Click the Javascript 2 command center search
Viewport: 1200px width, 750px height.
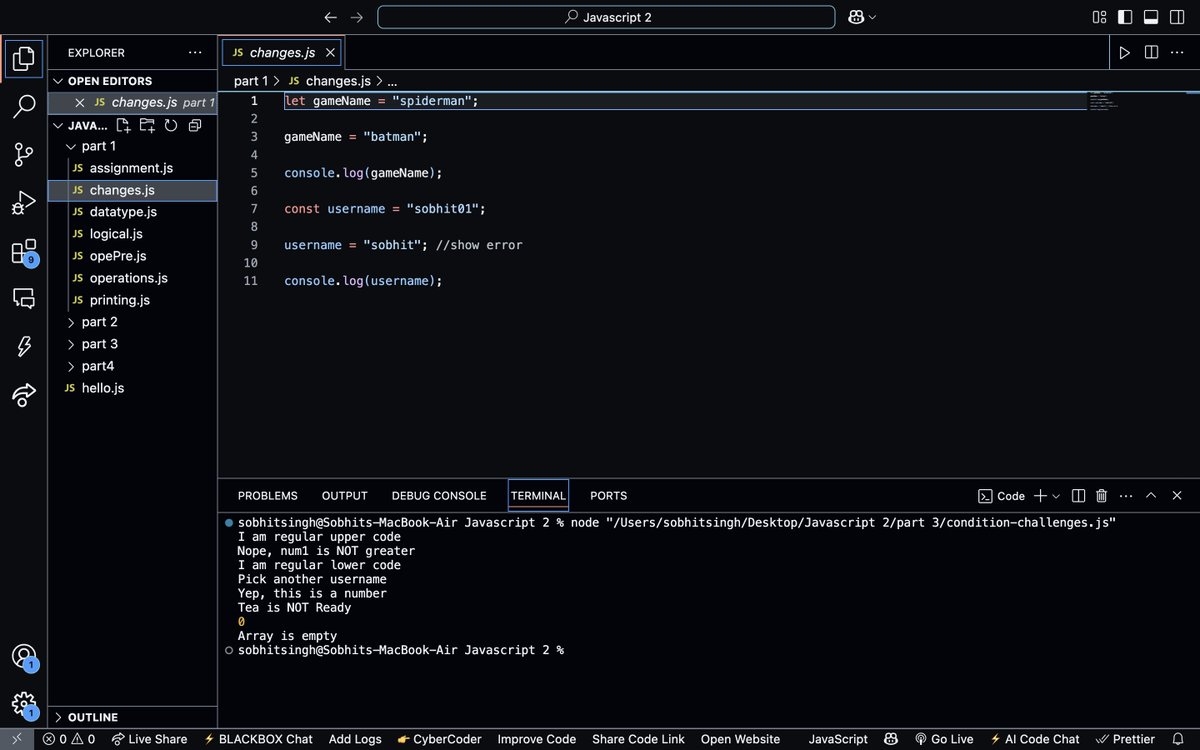coord(606,17)
